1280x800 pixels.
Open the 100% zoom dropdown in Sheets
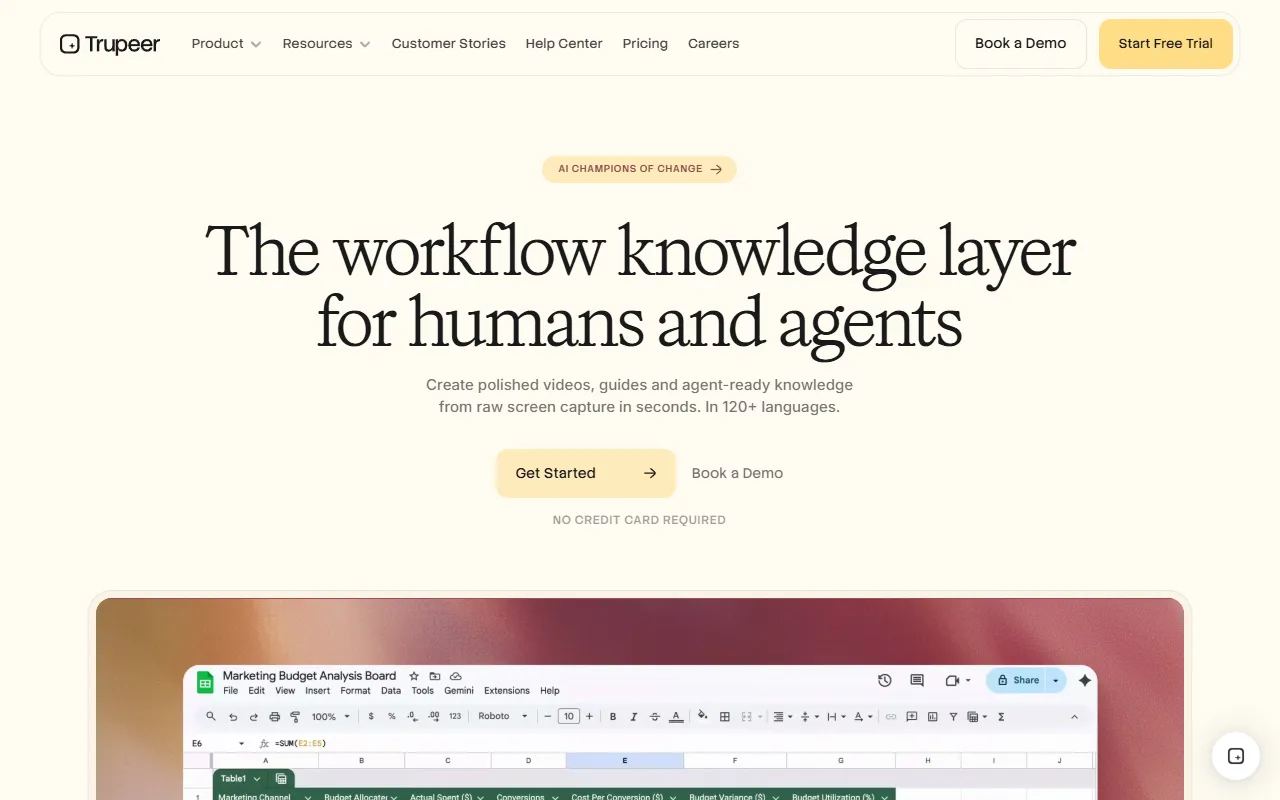coord(330,716)
